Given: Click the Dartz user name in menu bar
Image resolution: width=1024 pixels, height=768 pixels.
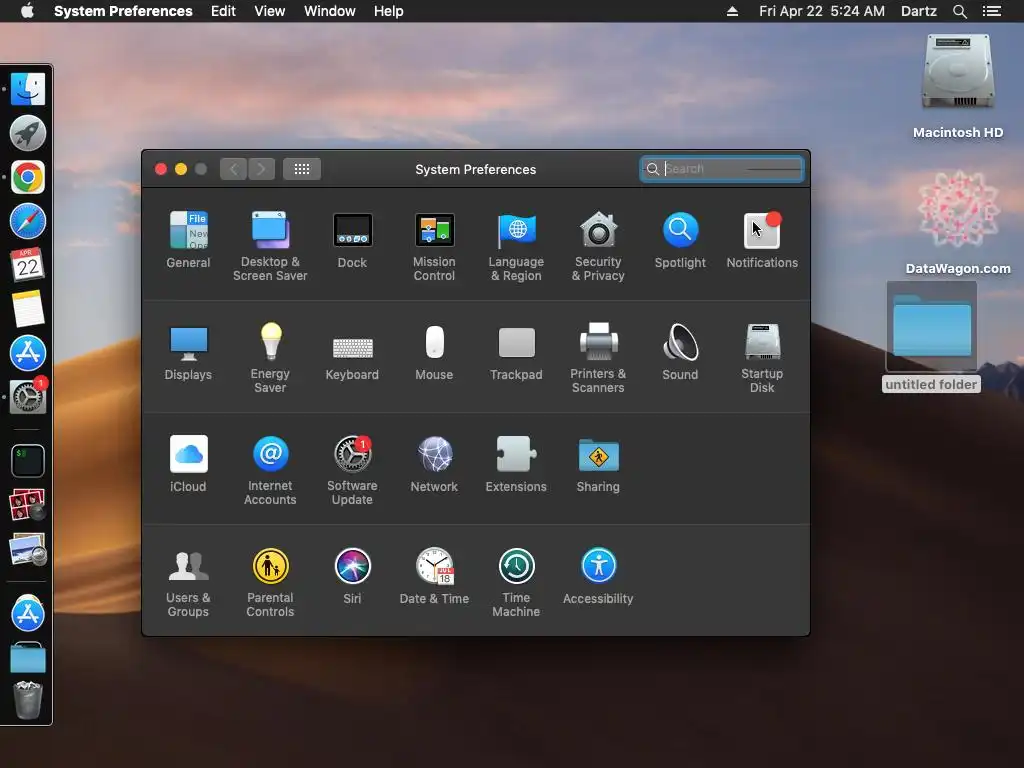Looking at the screenshot, I should click(918, 11).
